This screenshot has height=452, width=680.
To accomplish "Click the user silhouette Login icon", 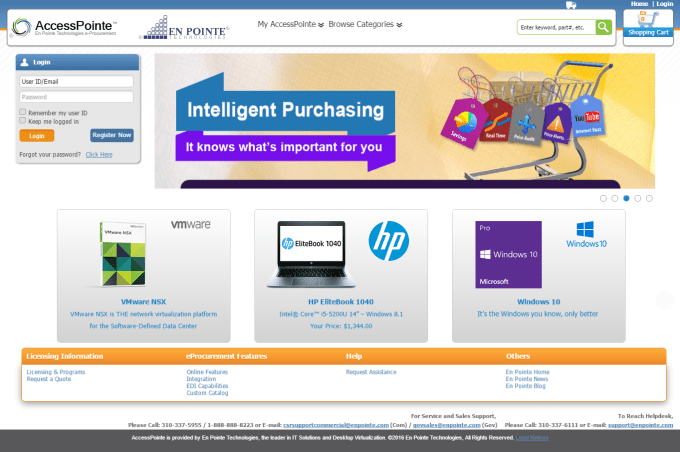I will (x=25, y=62).
